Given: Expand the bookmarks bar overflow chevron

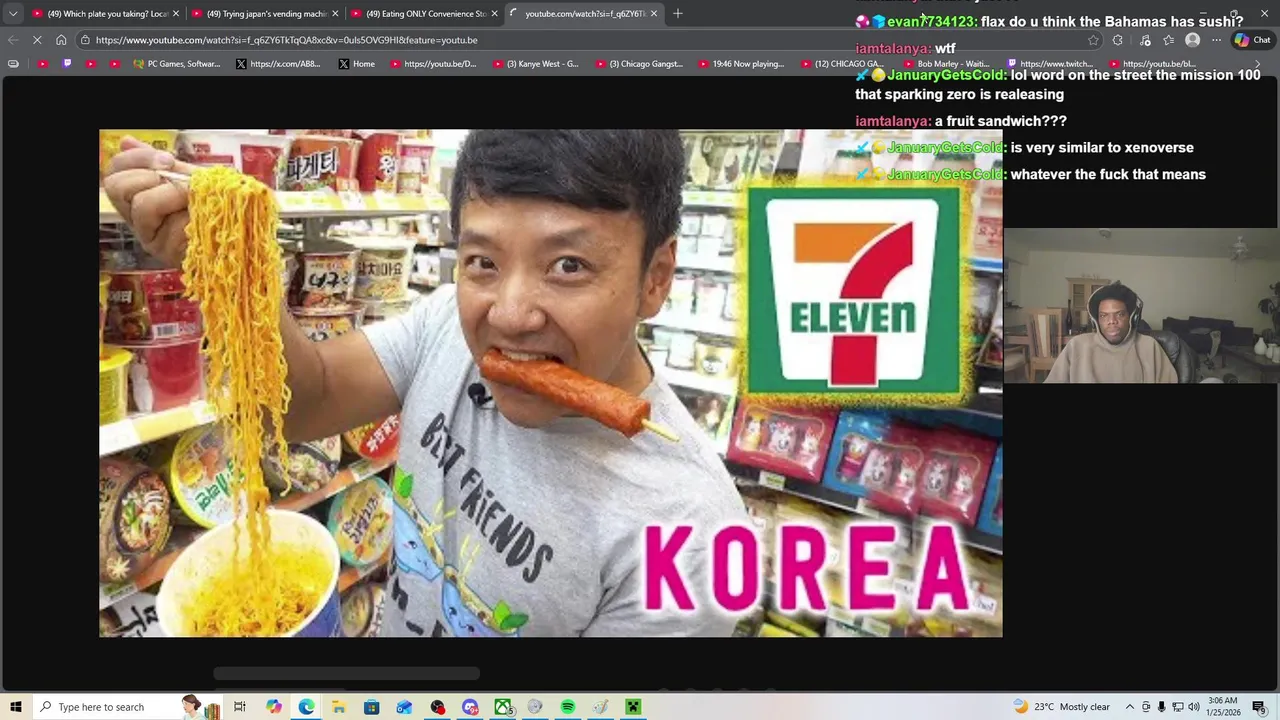Looking at the screenshot, I should [x=1258, y=64].
